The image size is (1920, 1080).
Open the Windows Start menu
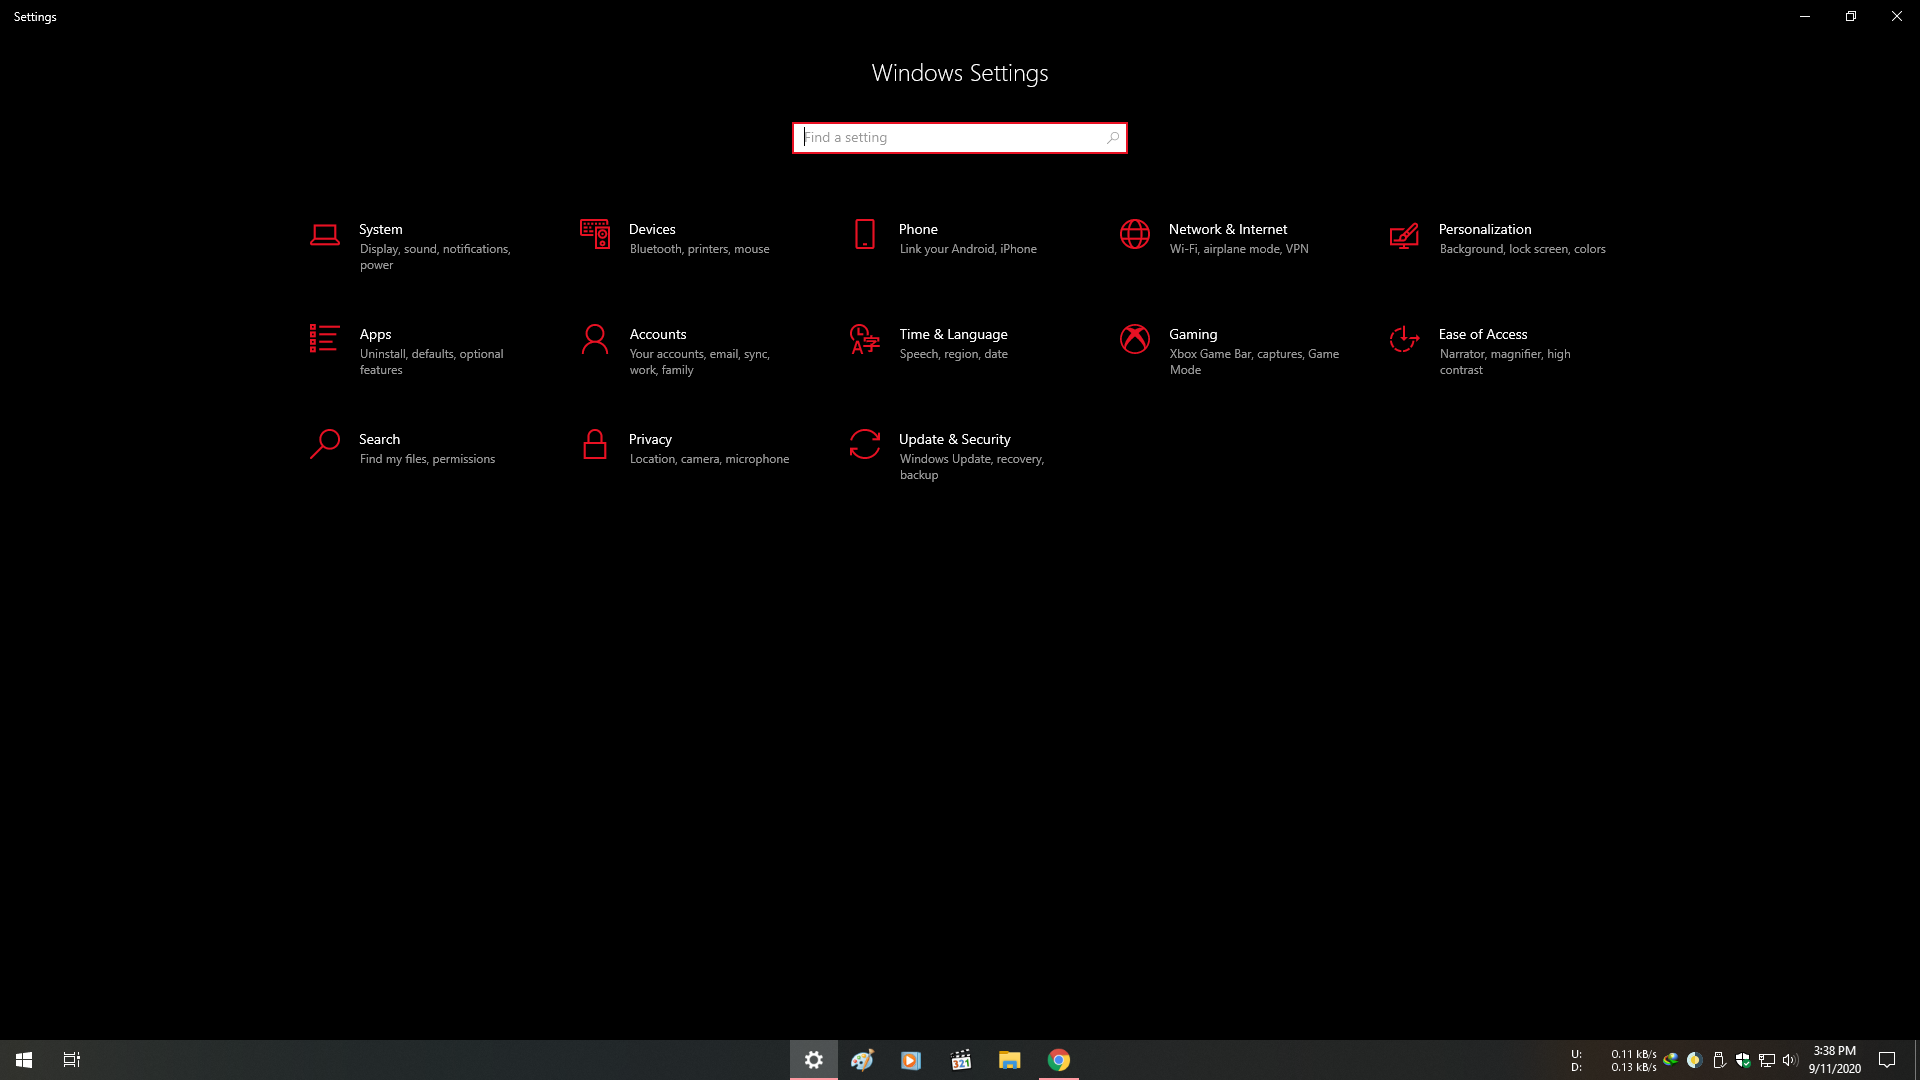[24, 1060]
